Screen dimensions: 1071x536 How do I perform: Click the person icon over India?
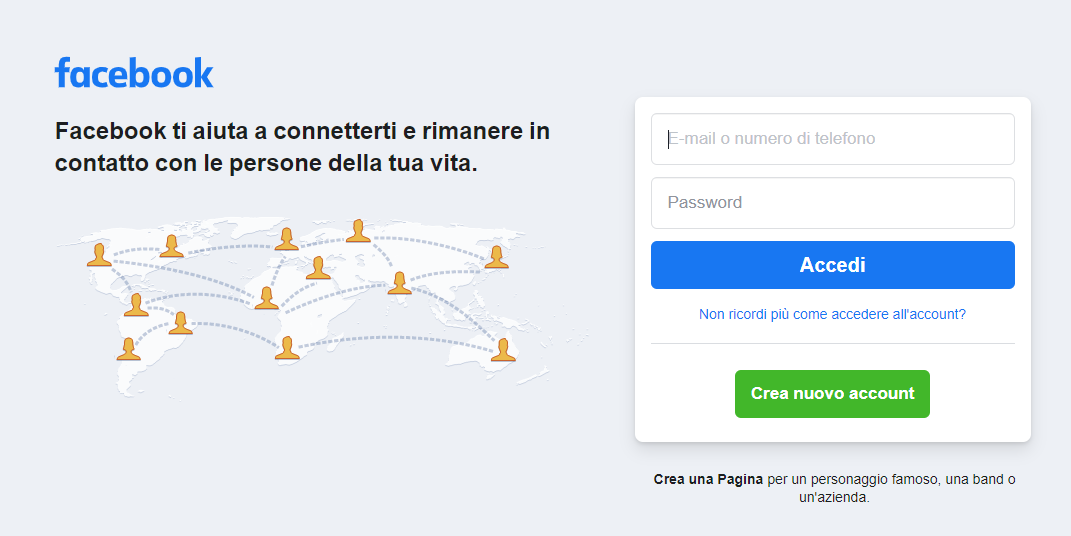coord(400,283)
